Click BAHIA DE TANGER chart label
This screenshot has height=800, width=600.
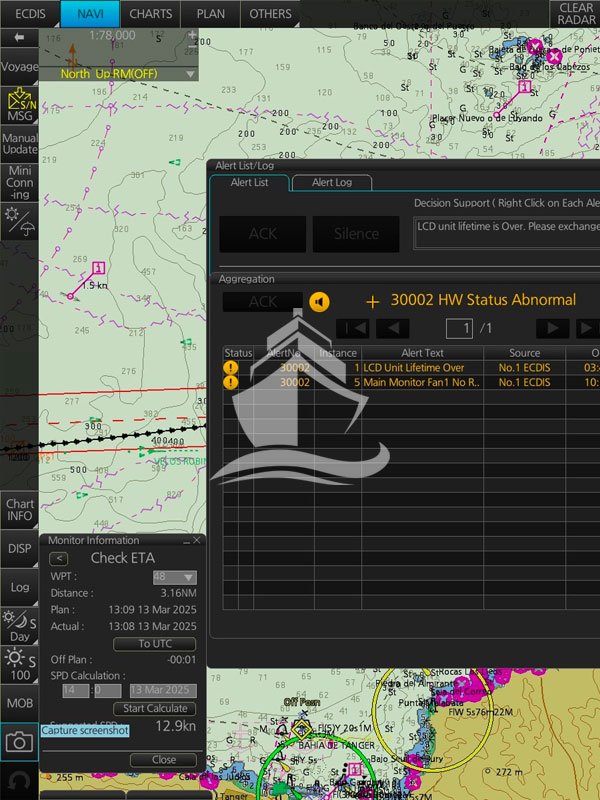pyautogui.click(x=337, y=745)
